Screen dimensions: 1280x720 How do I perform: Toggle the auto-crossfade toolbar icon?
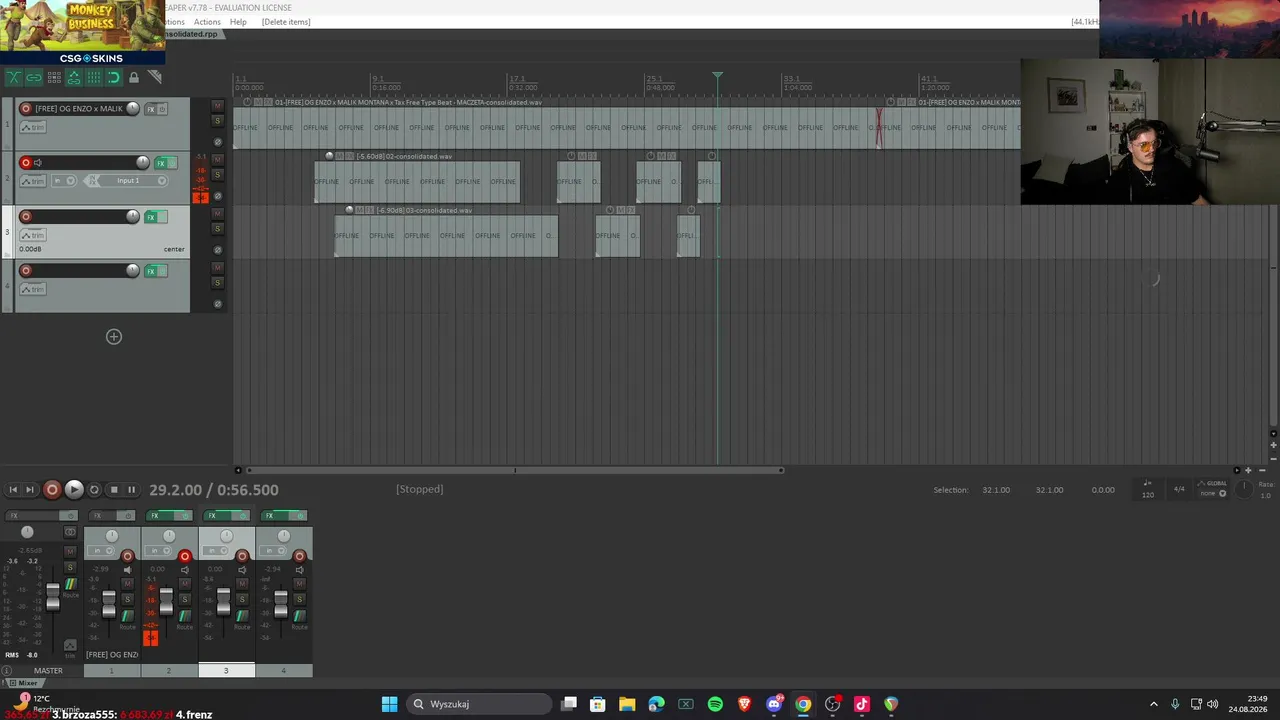(x=14, y=77)
